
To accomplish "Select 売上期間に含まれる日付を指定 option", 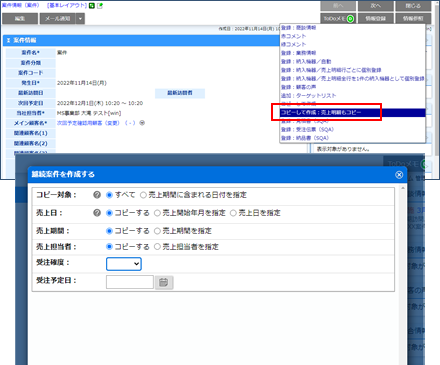I will pyautogui.click(x=143, y=195).
